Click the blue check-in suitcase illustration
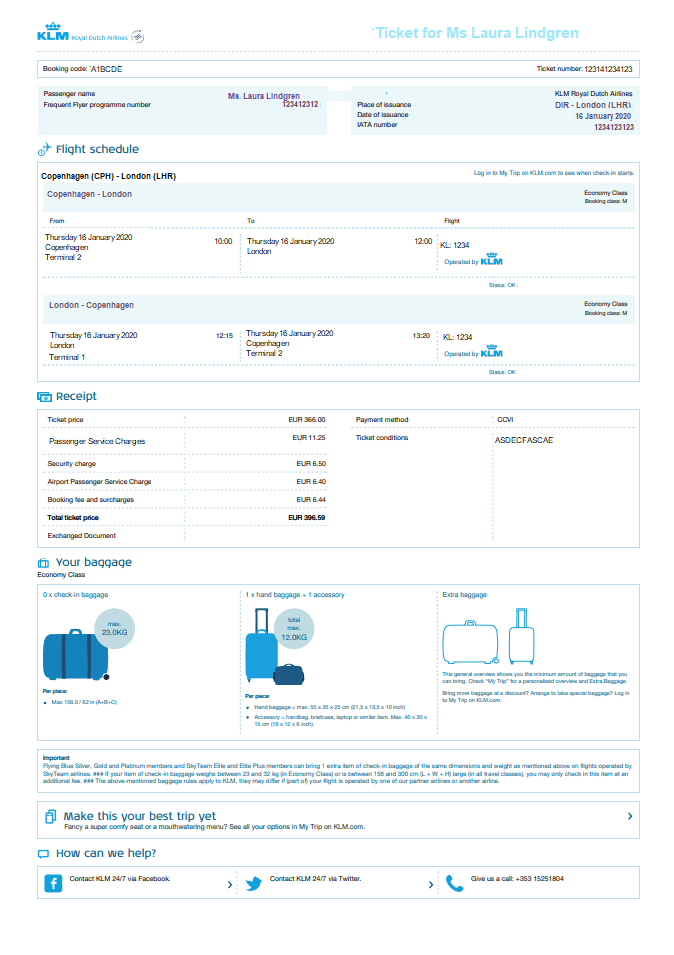674x955 pixels. 68,655
